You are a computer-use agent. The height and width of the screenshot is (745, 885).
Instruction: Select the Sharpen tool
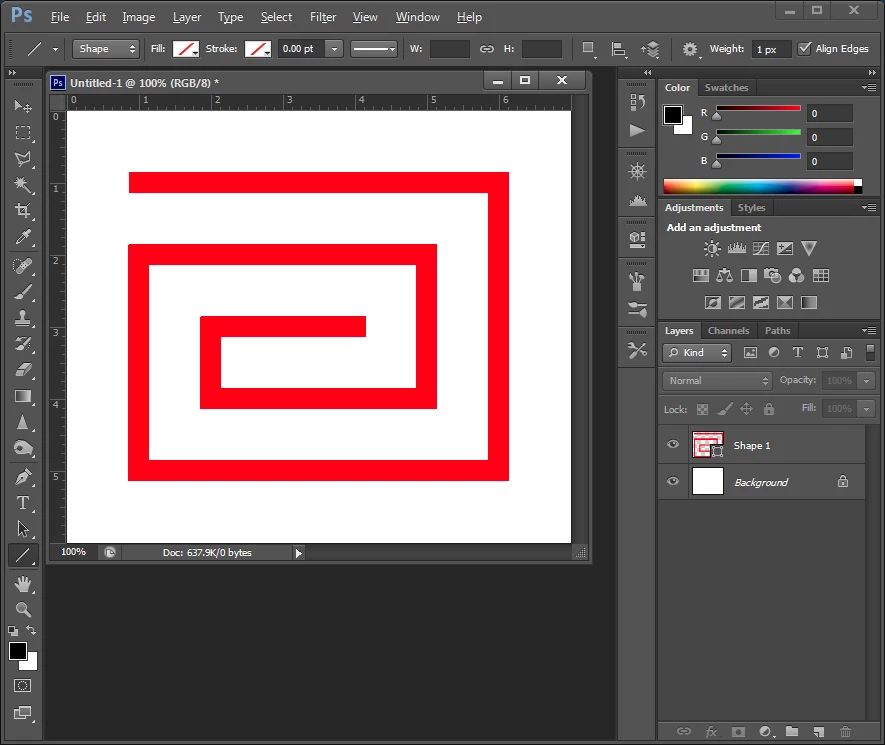23,423
